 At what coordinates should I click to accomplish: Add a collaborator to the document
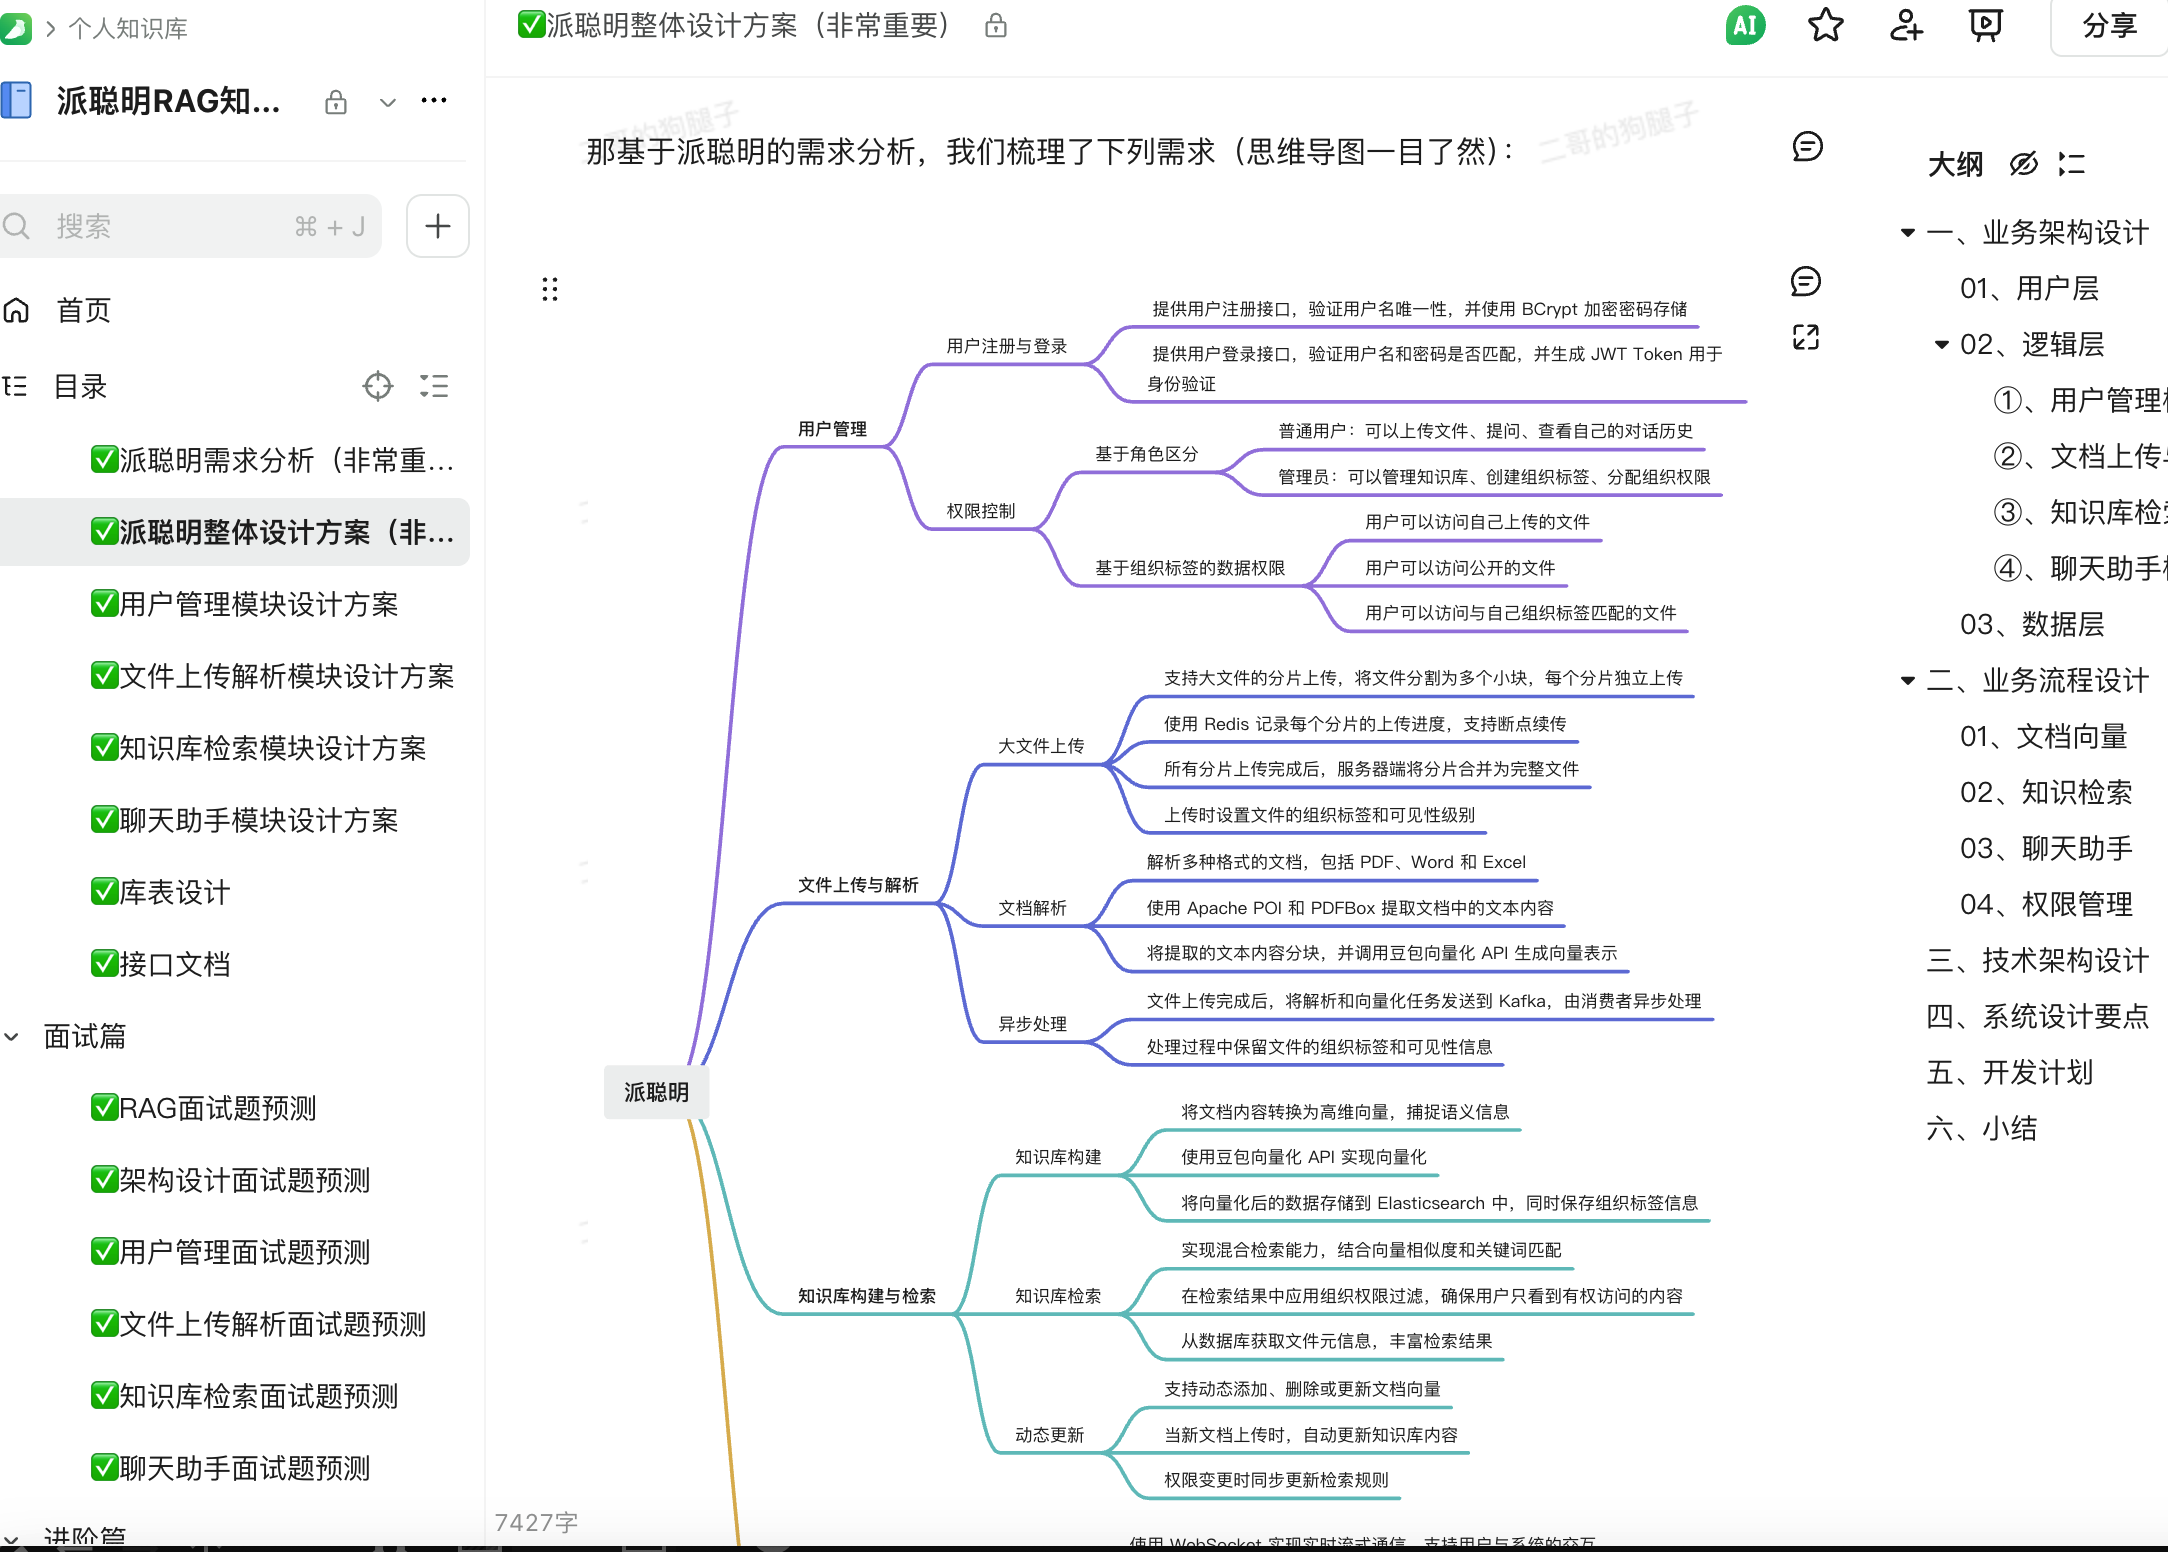point(1906,24)
